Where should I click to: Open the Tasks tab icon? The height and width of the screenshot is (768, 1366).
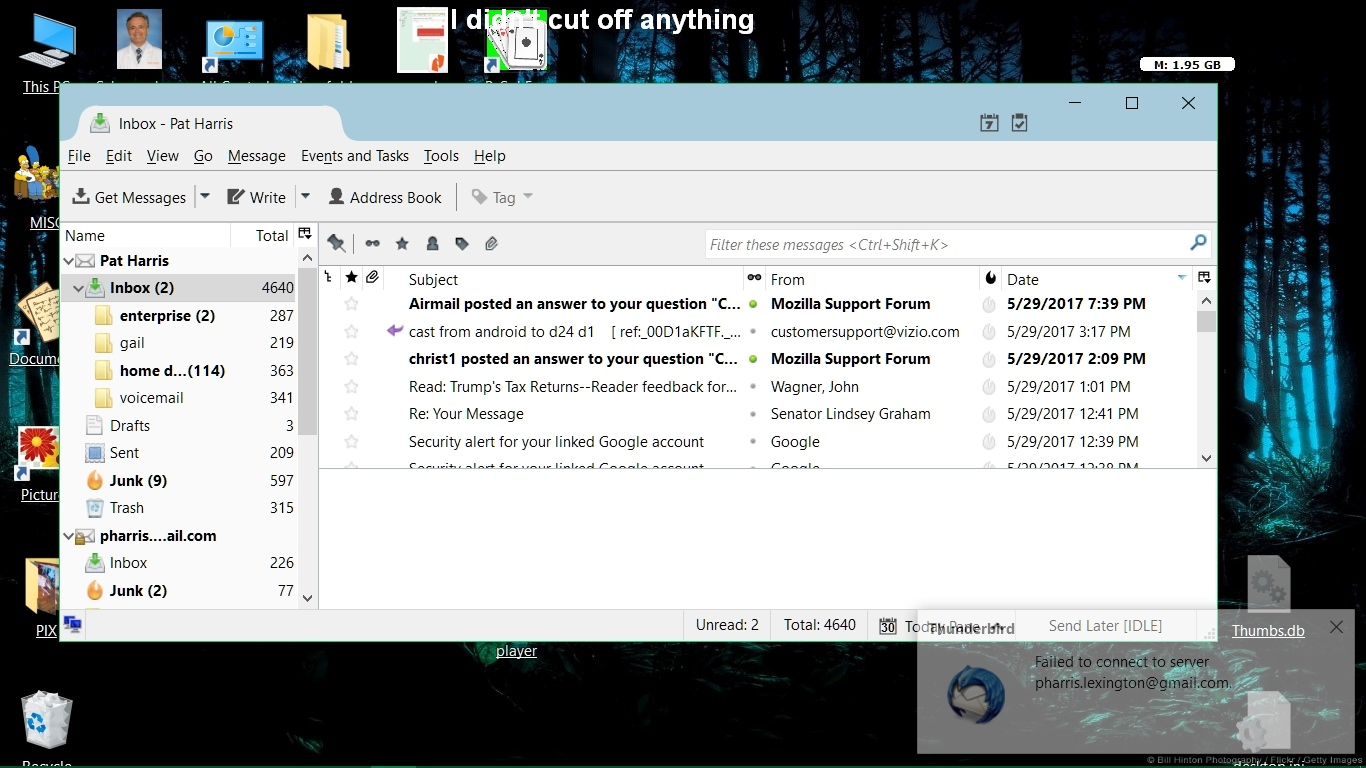click(x=1019, y=123)
